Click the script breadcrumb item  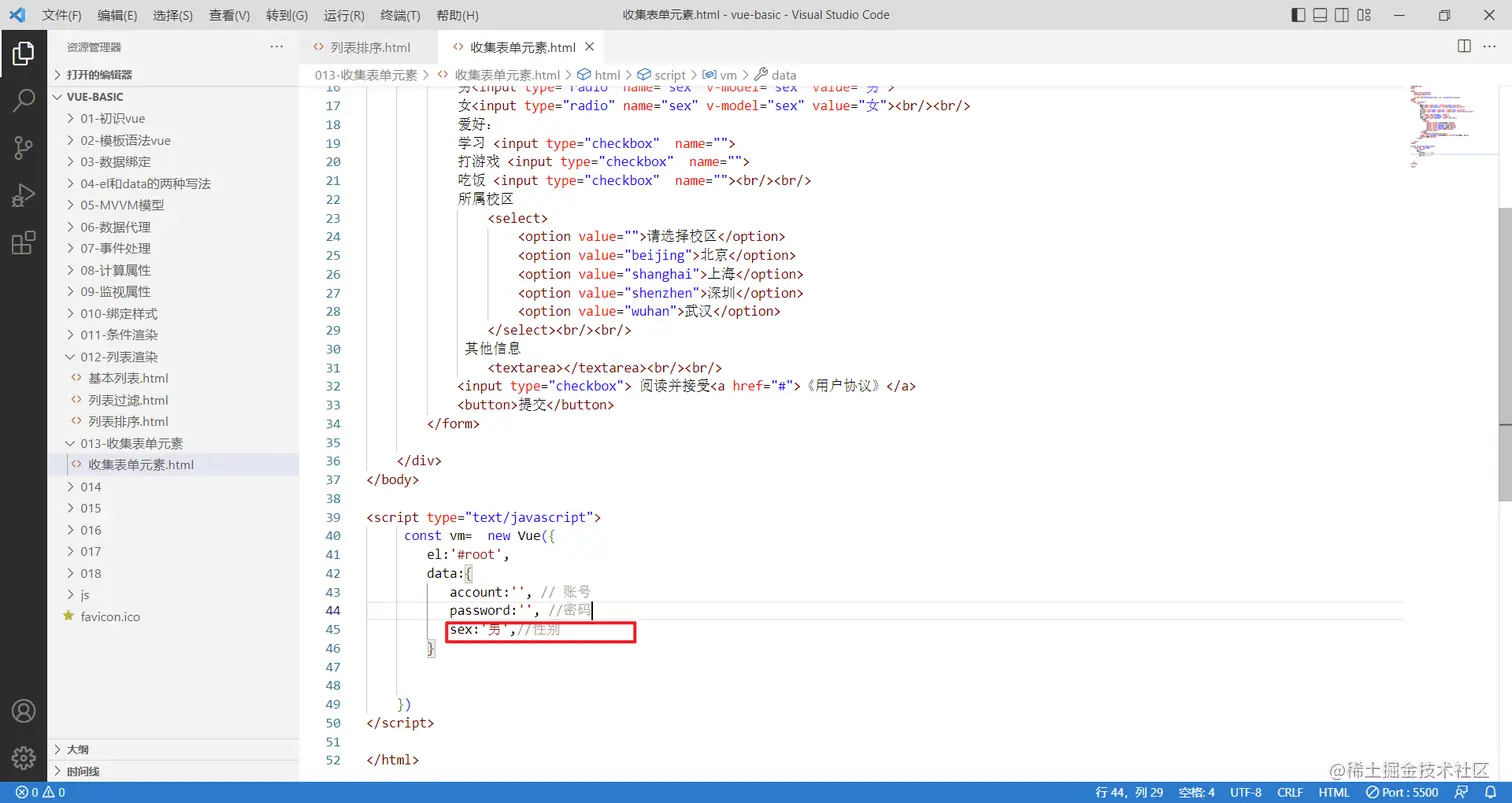662,75
